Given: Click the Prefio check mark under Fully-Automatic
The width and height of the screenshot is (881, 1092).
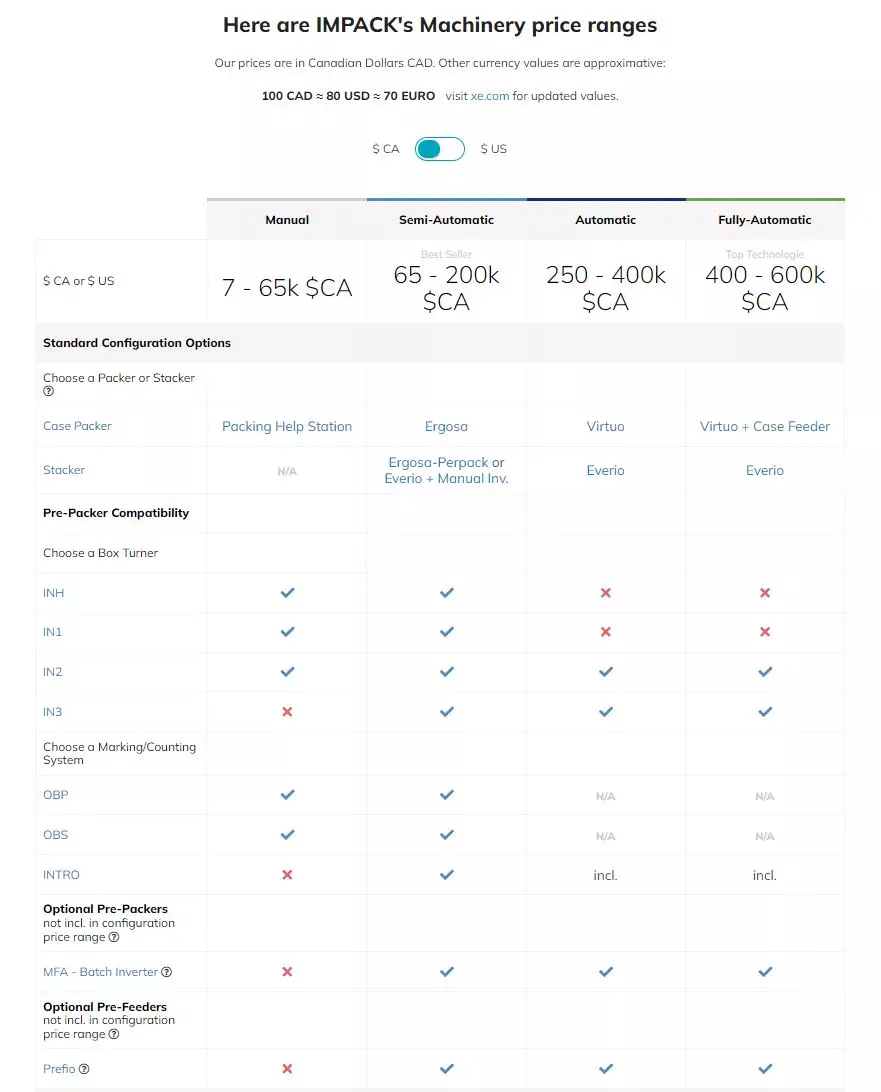Looking at the screenshot, I should coord(765,1068).
